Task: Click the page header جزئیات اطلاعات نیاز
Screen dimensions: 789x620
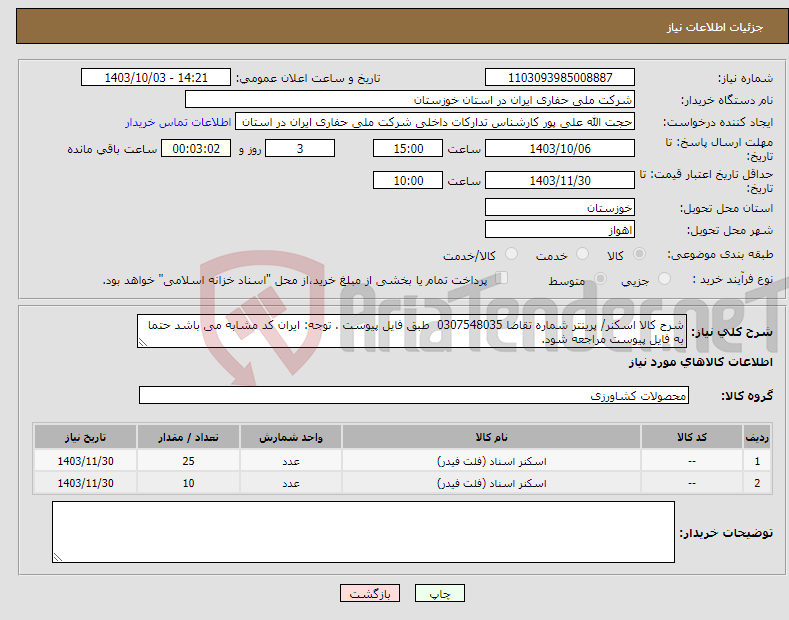Action: 715,27
